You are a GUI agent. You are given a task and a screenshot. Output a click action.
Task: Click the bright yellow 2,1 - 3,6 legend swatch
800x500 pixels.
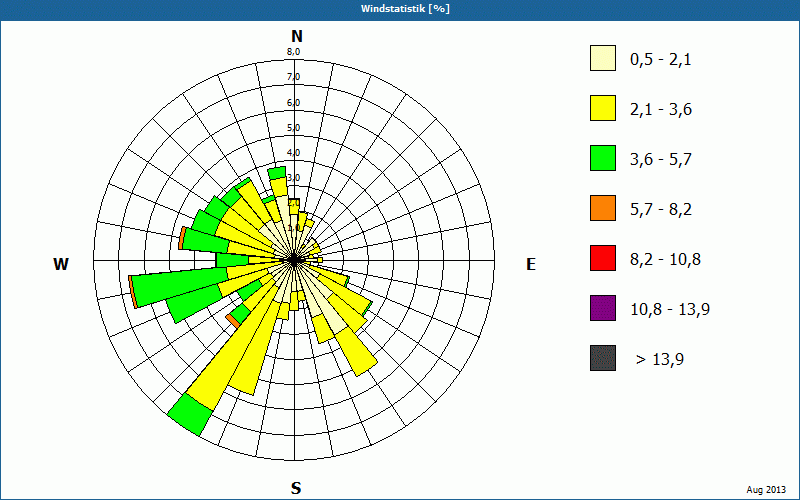(x=603, y=108)
